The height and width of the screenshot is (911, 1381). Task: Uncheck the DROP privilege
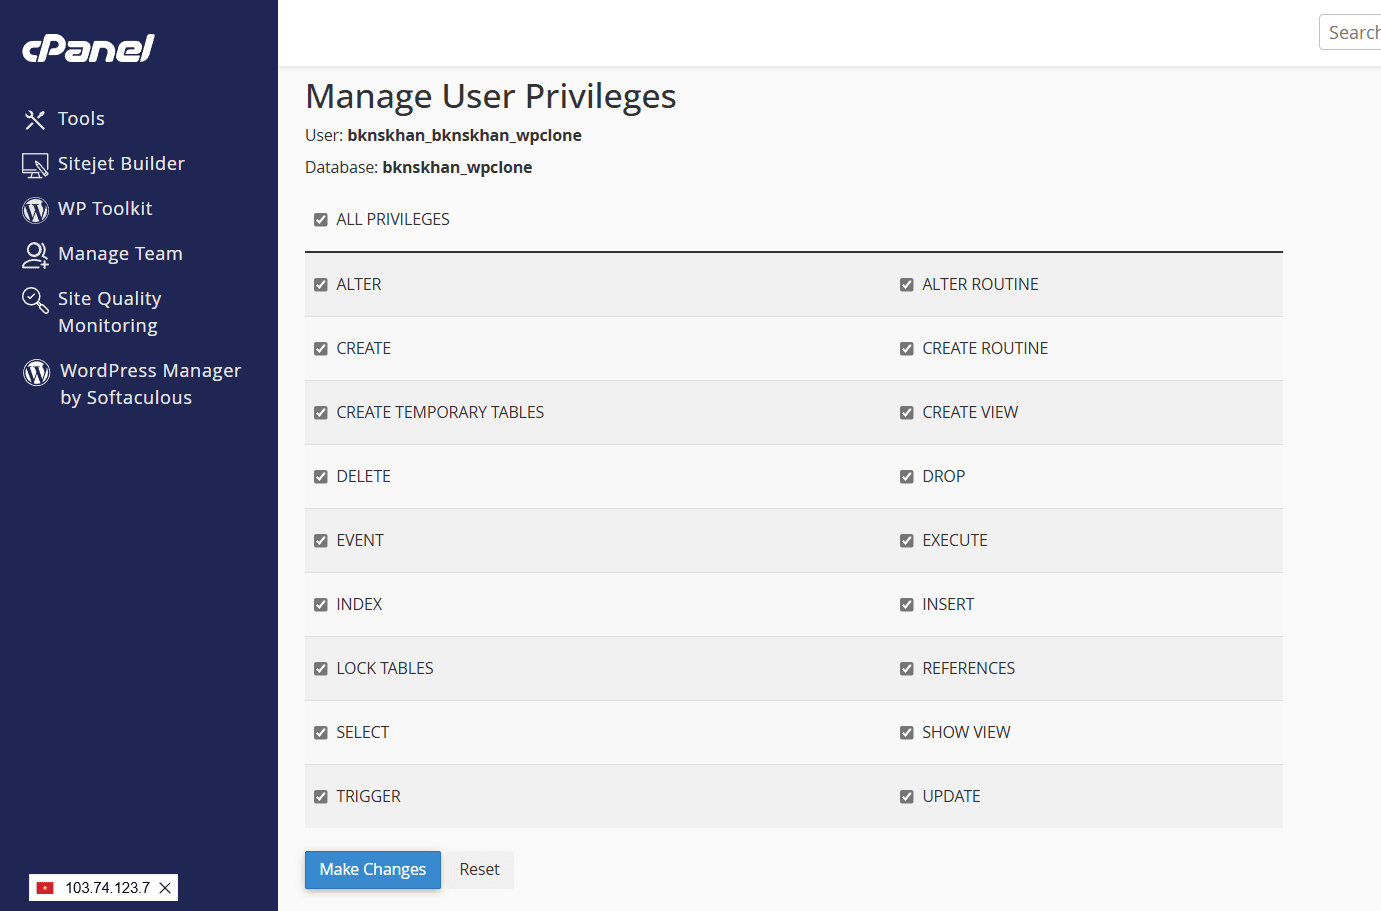click(907, 477)
